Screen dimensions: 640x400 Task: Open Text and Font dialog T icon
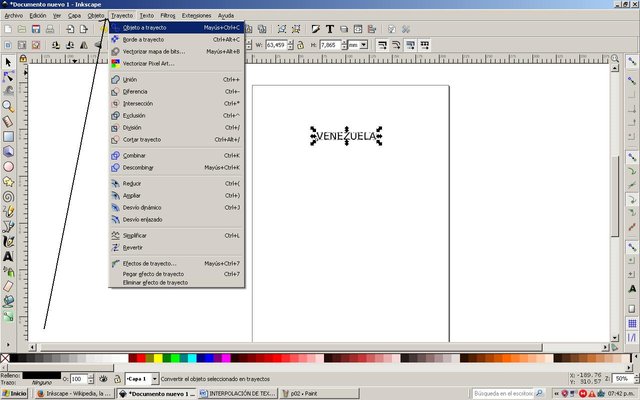tap(330, 29)
